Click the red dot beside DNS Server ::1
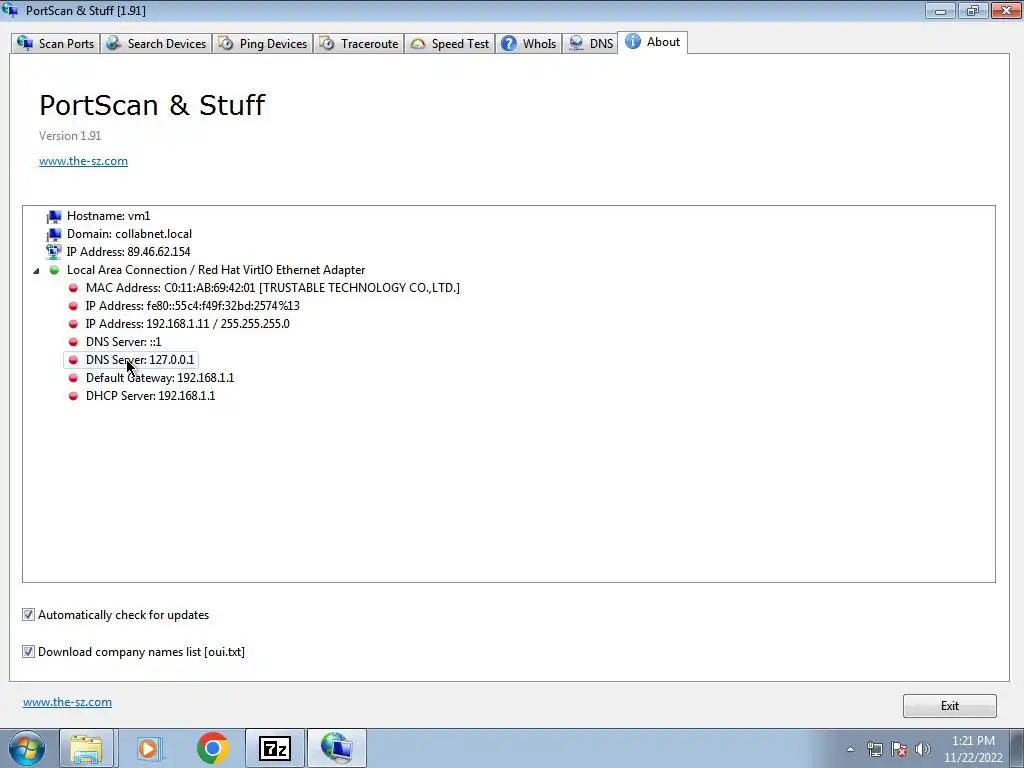Image resolution: width=1024 pixels, height=768 pixels. point(73,342)
